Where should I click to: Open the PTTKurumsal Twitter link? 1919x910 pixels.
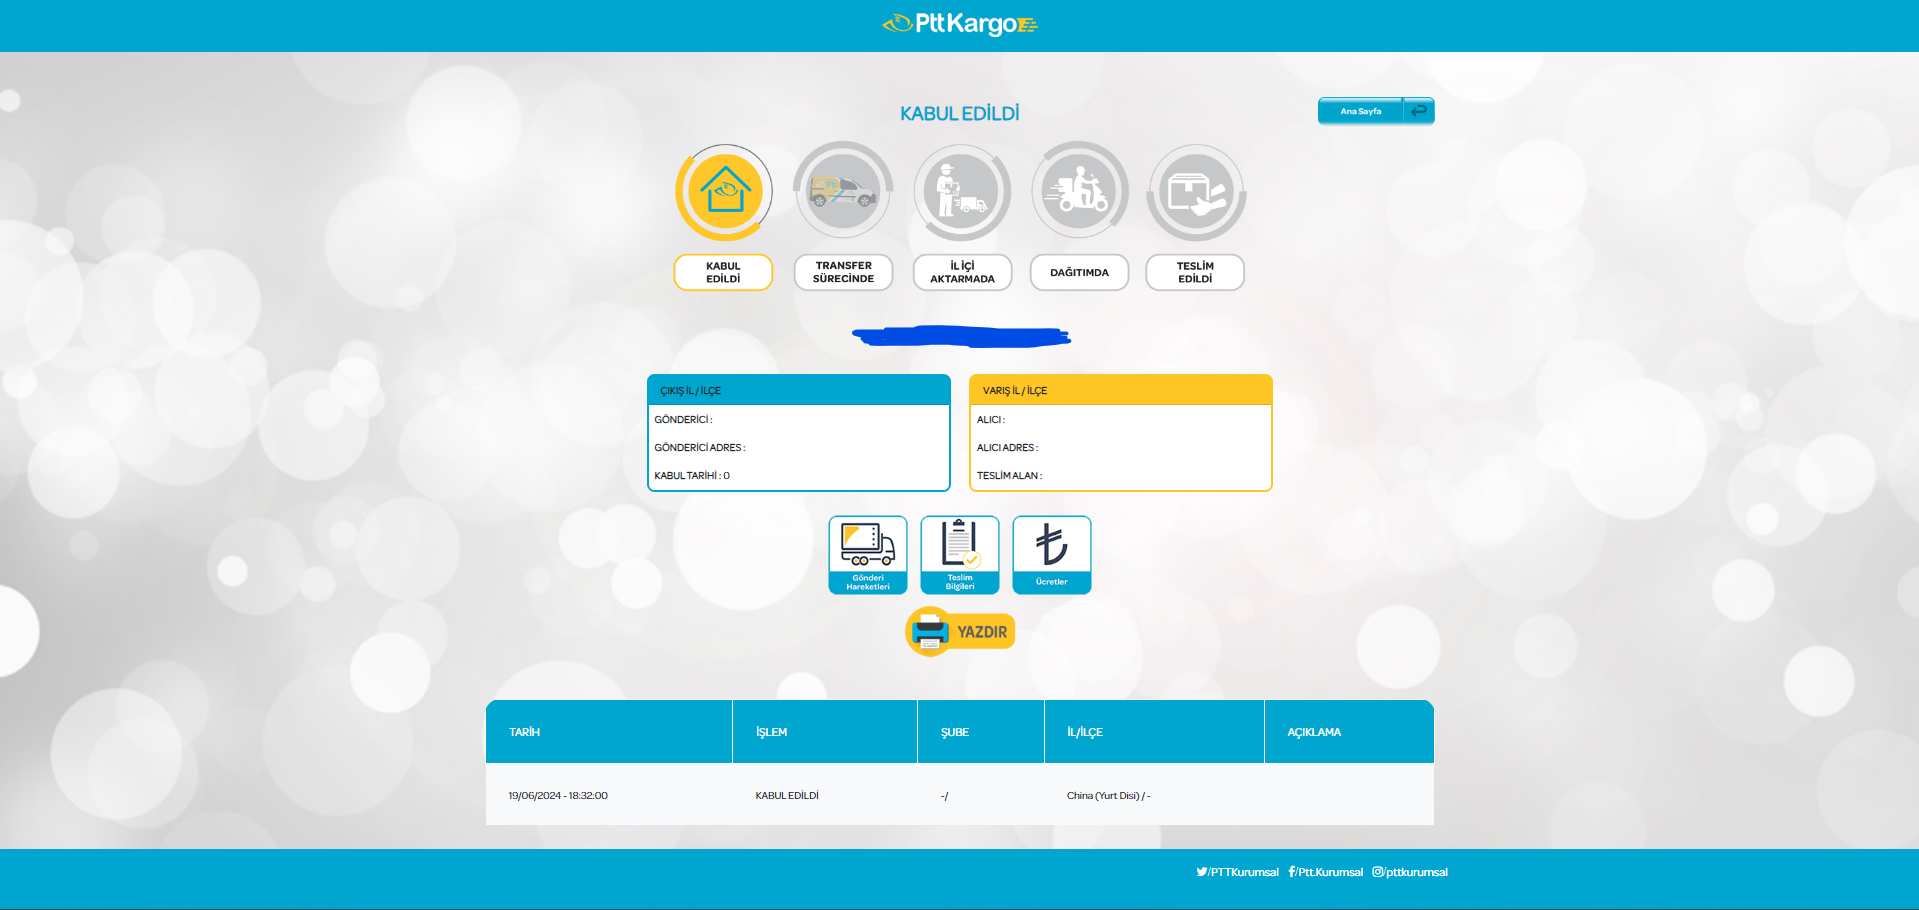[x=1238, y=872]
